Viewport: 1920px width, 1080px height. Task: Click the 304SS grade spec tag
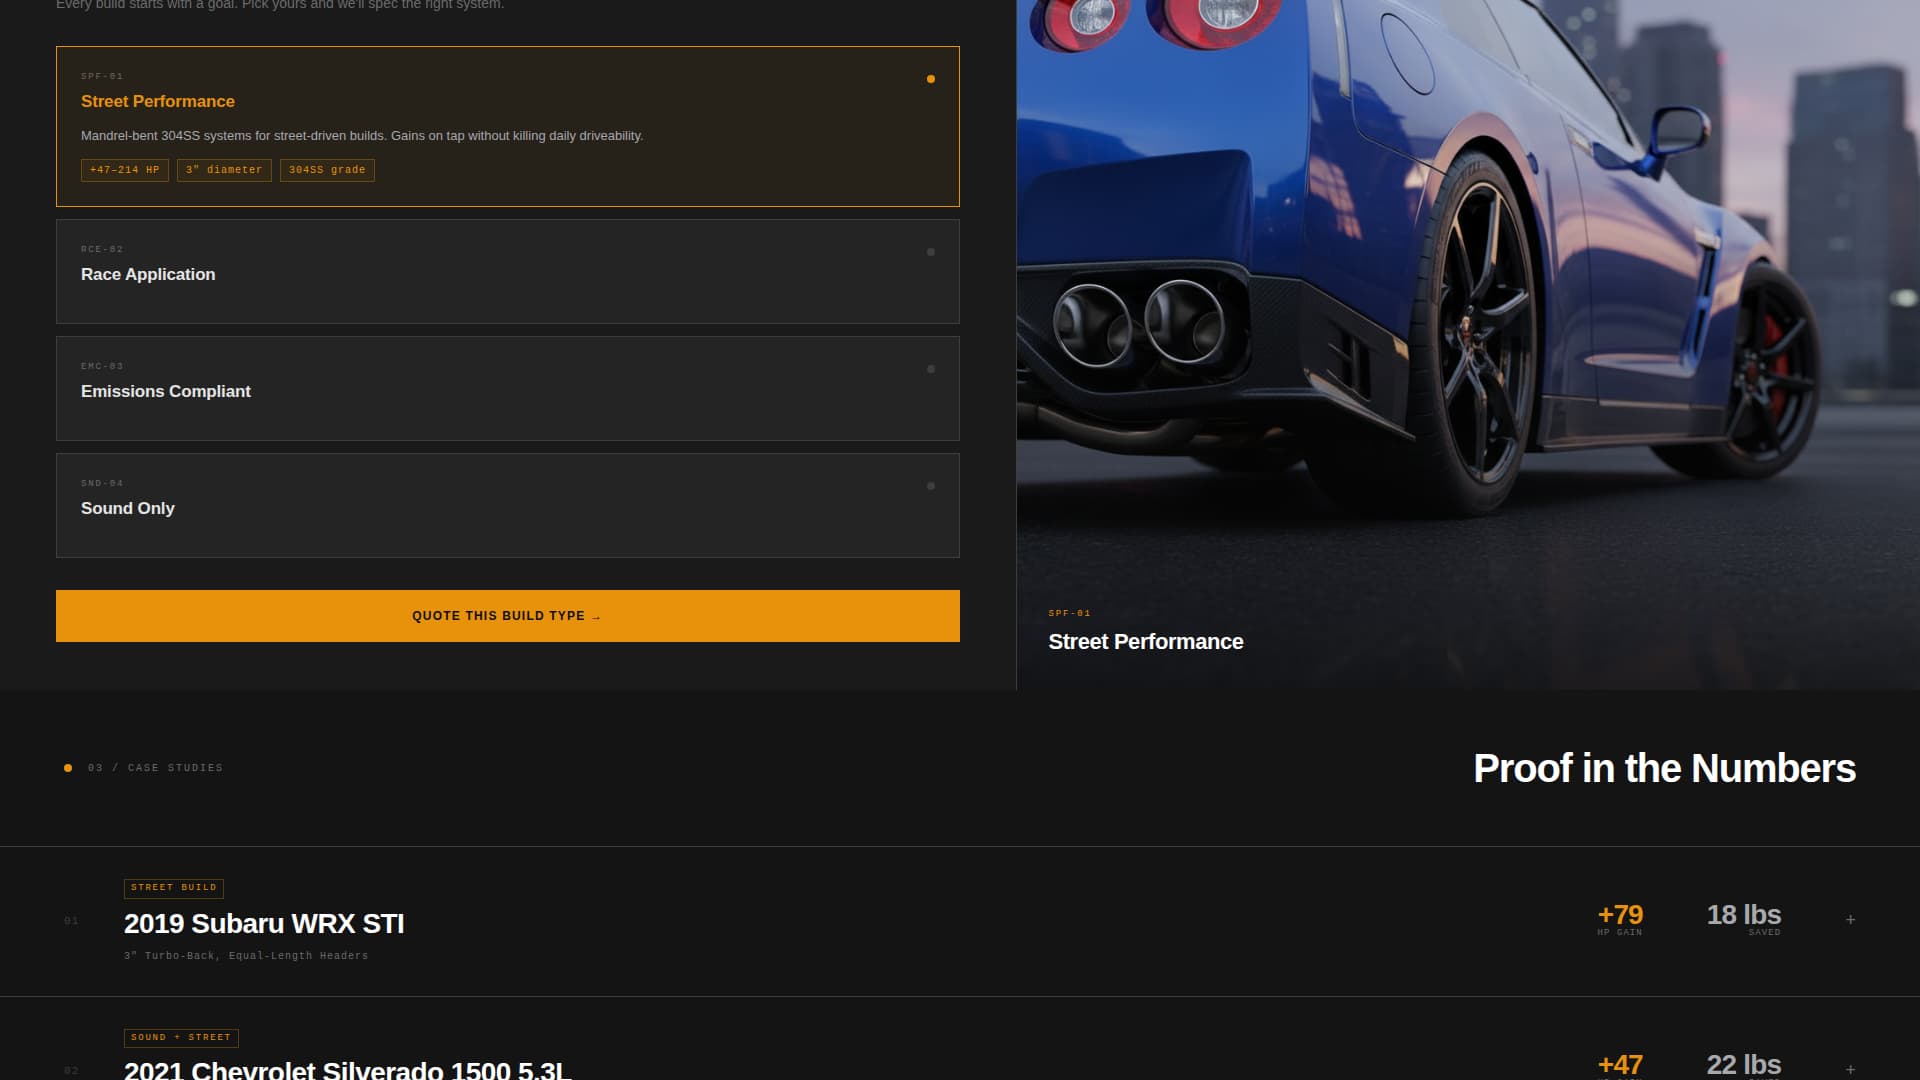(327, 170)
